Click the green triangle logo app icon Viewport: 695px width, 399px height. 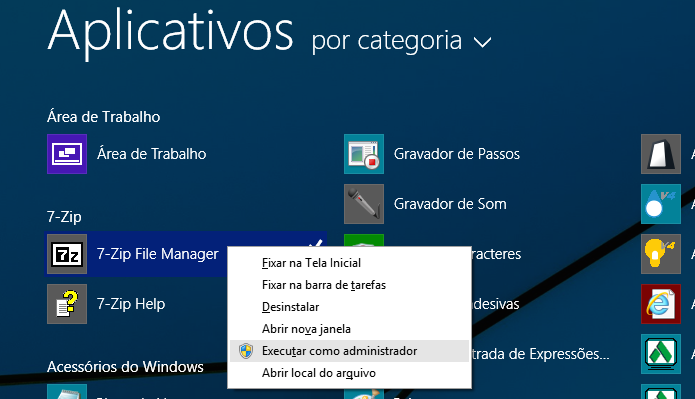(661, 354)
